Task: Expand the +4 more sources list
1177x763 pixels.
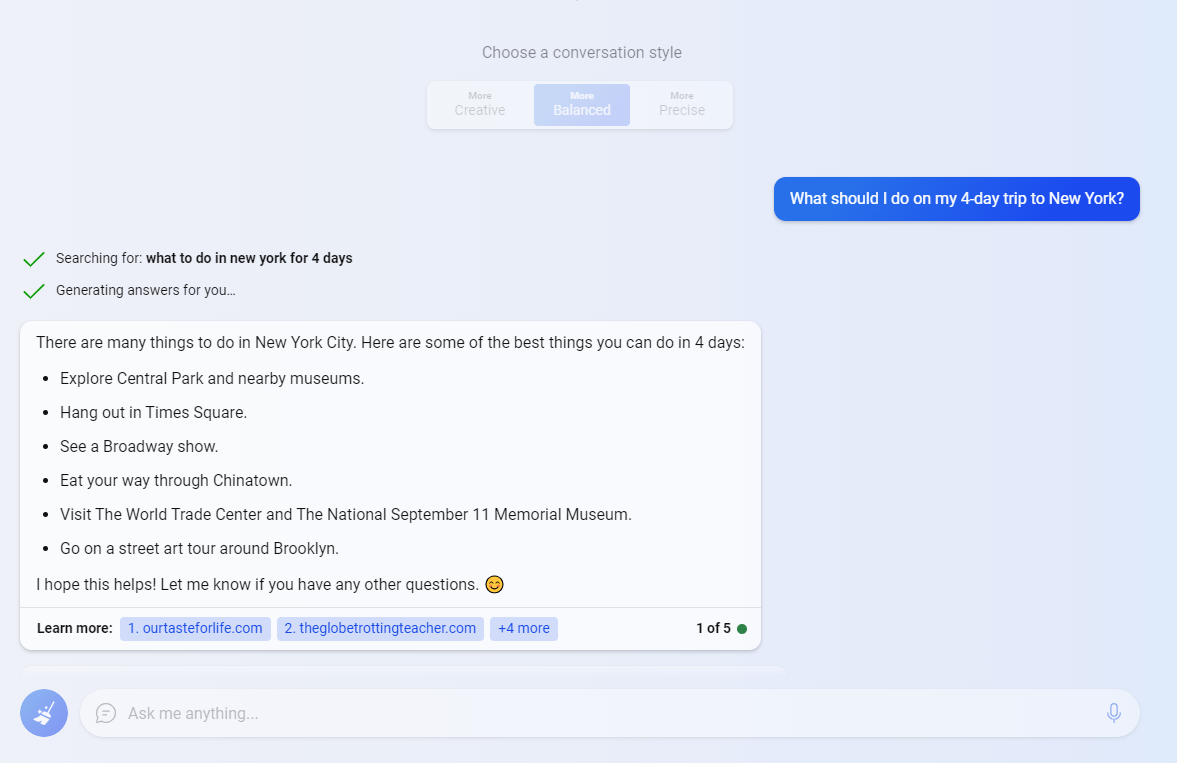Action: point(524,628)
